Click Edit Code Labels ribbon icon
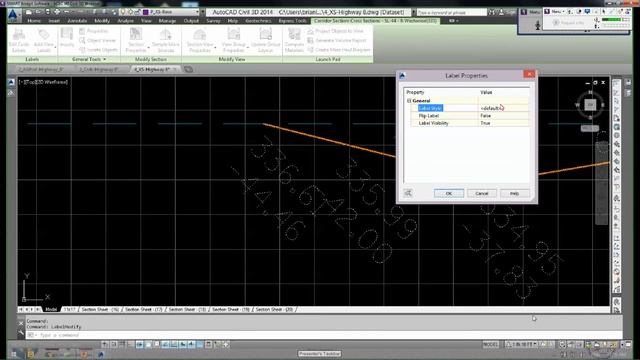The height and width of the screenshot is (360, 640). [x=19, y=40]
